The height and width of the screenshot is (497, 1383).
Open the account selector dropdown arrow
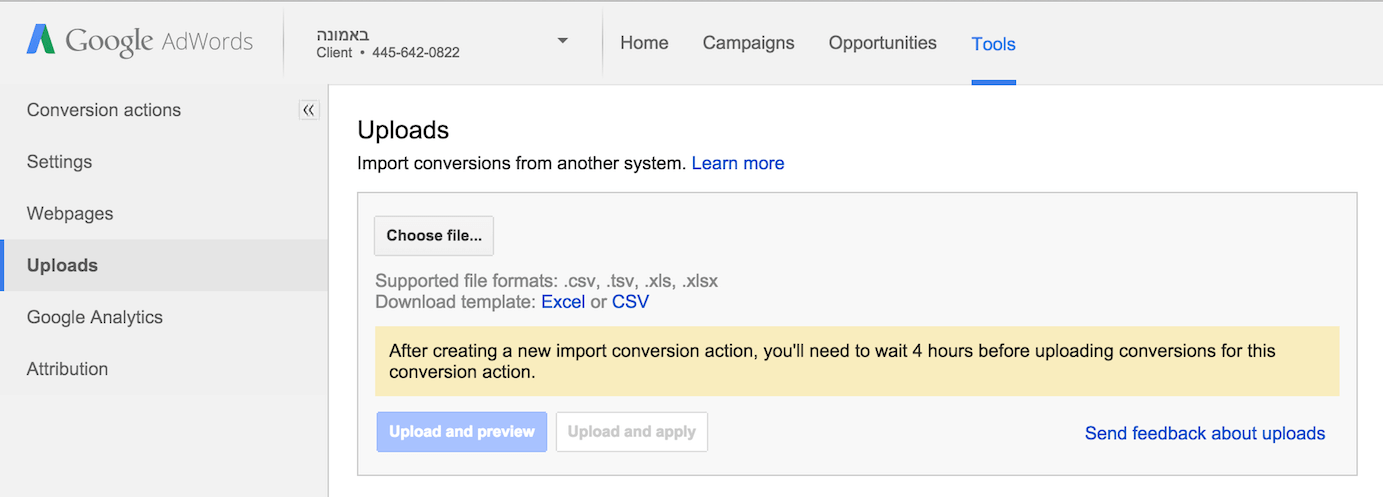coord(562,41)
